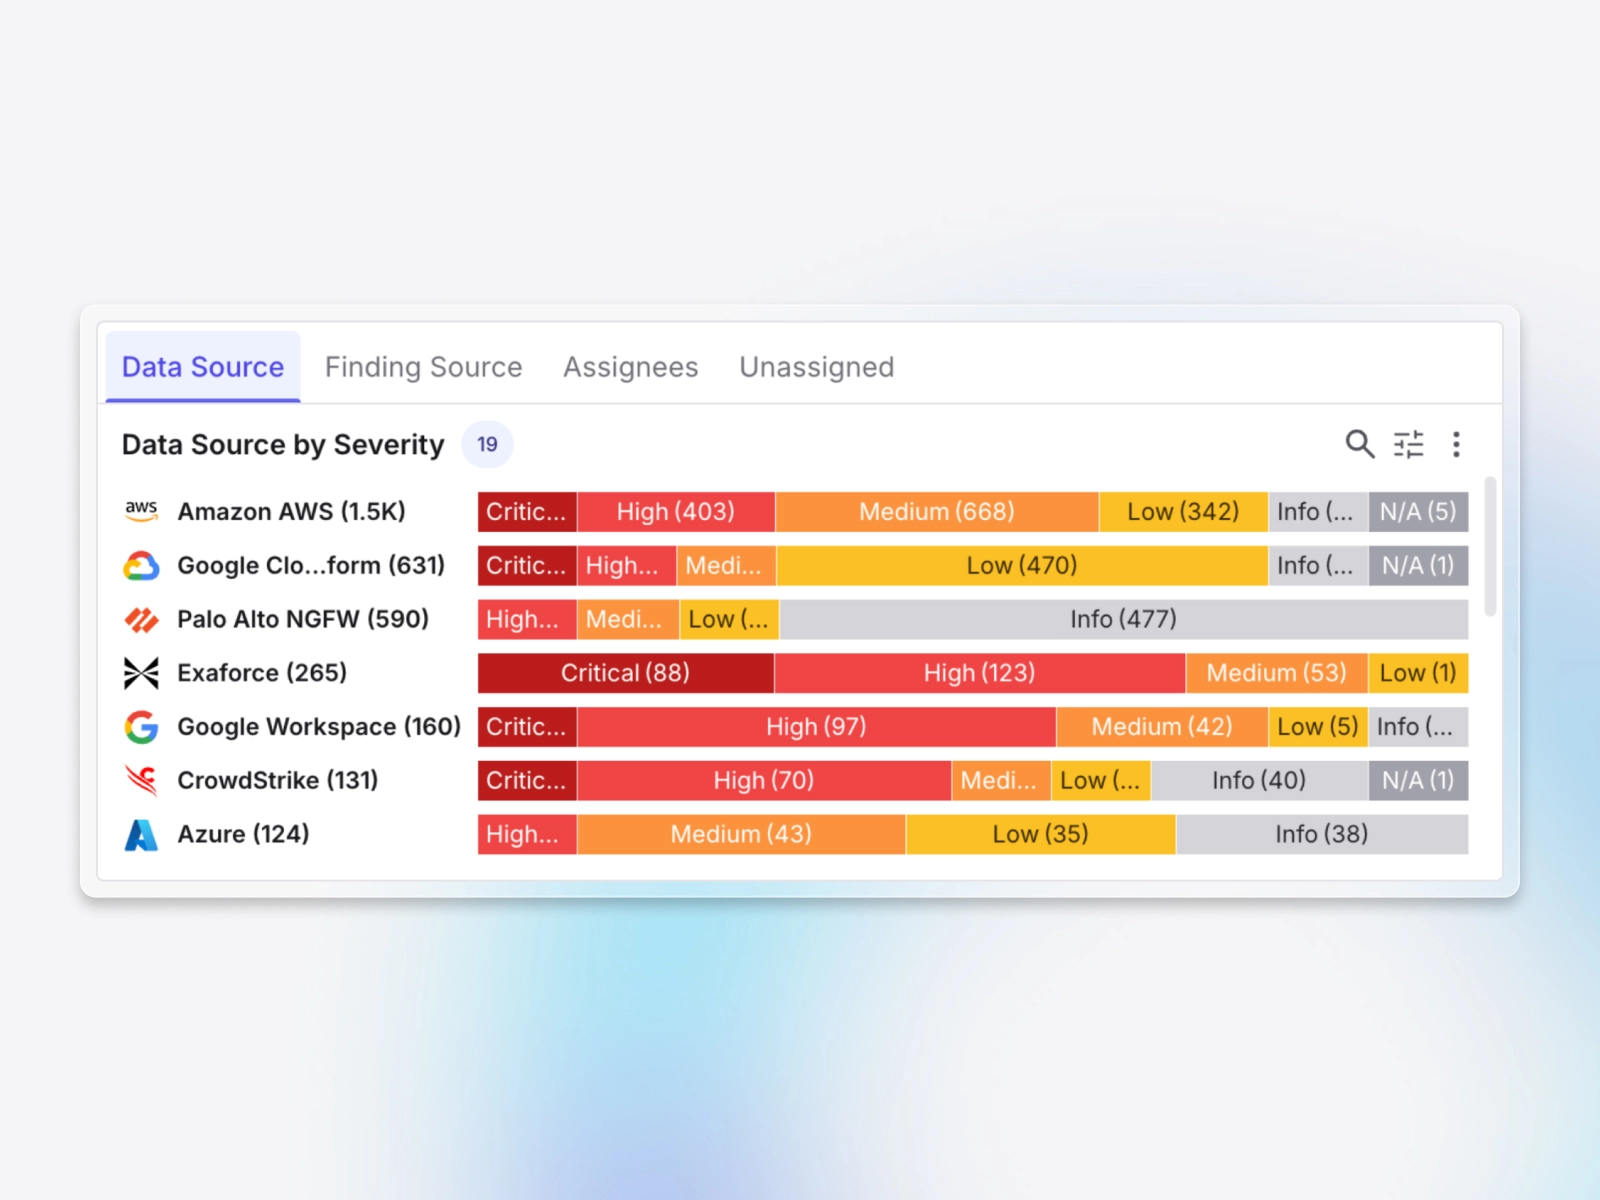The image size is (1600, 1200).
Task: Click Google Workspace High (97) segment
Action: [x=817, y=727]
